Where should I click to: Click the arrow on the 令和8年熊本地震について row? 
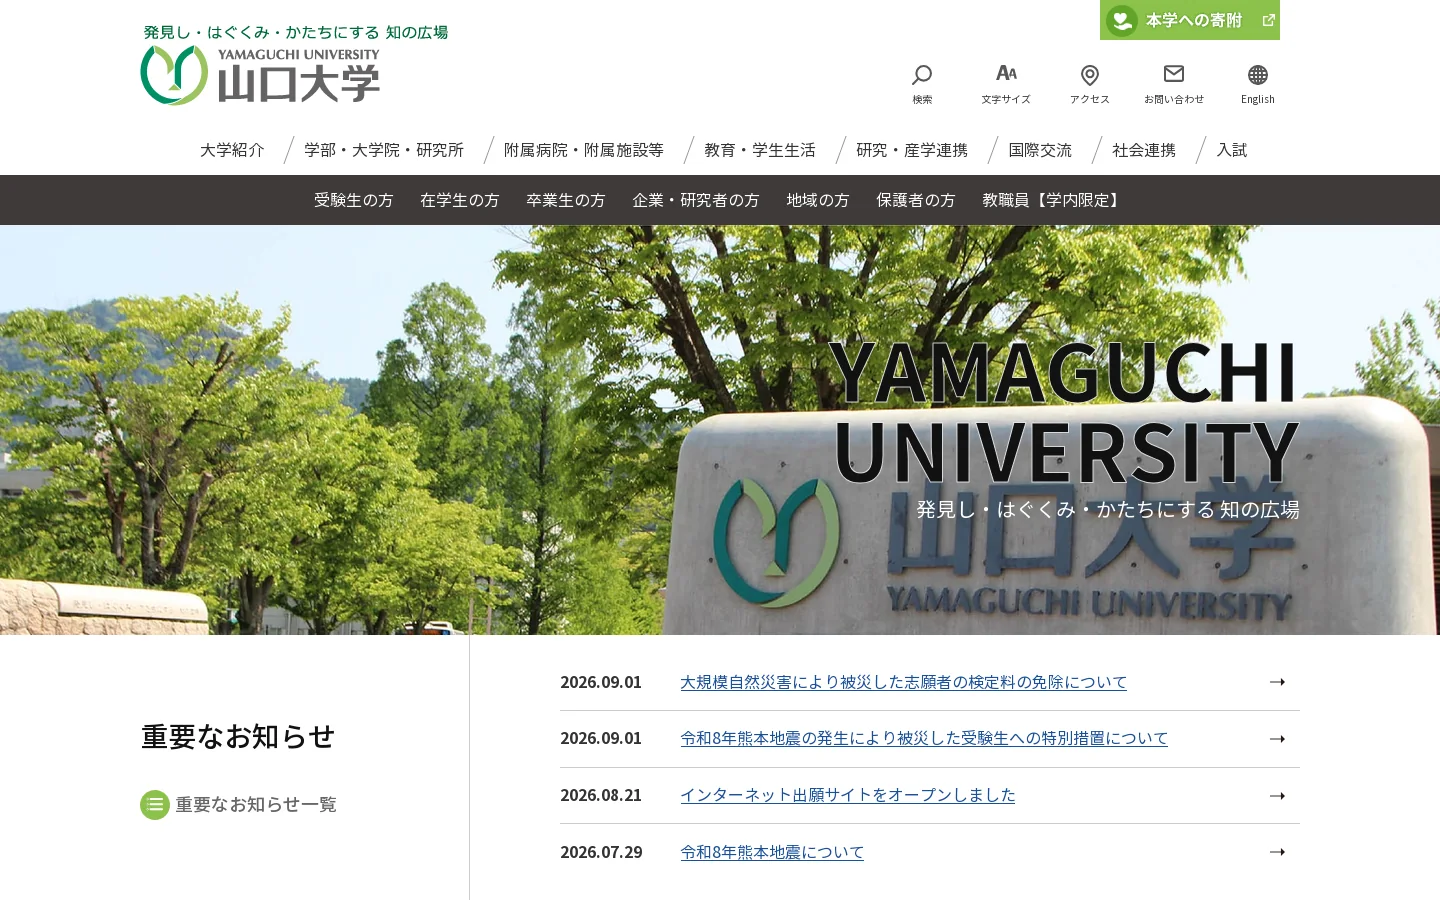tap(1277, 852)
